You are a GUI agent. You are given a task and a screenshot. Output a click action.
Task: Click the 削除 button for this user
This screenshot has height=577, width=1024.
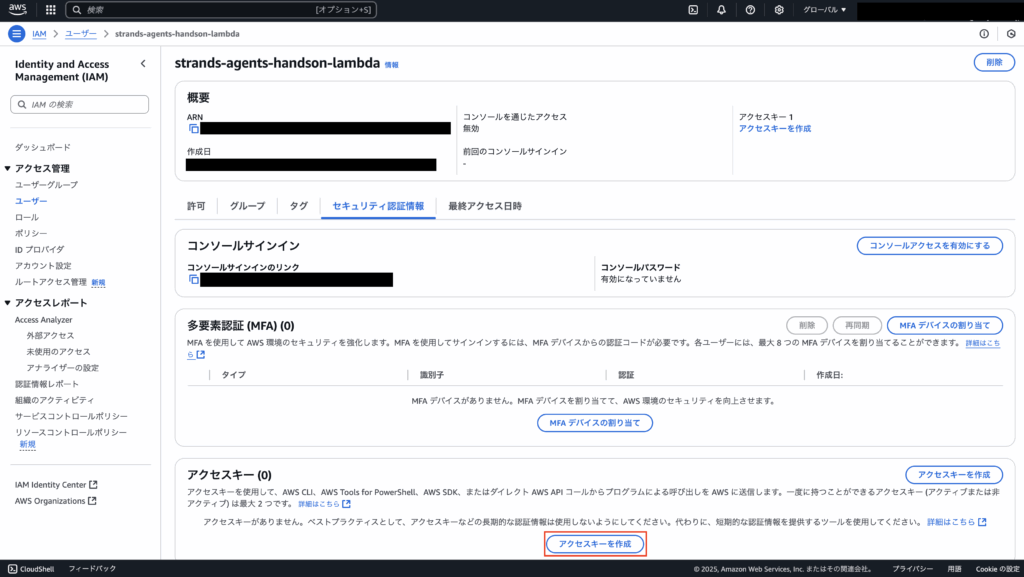pos(994,63)
